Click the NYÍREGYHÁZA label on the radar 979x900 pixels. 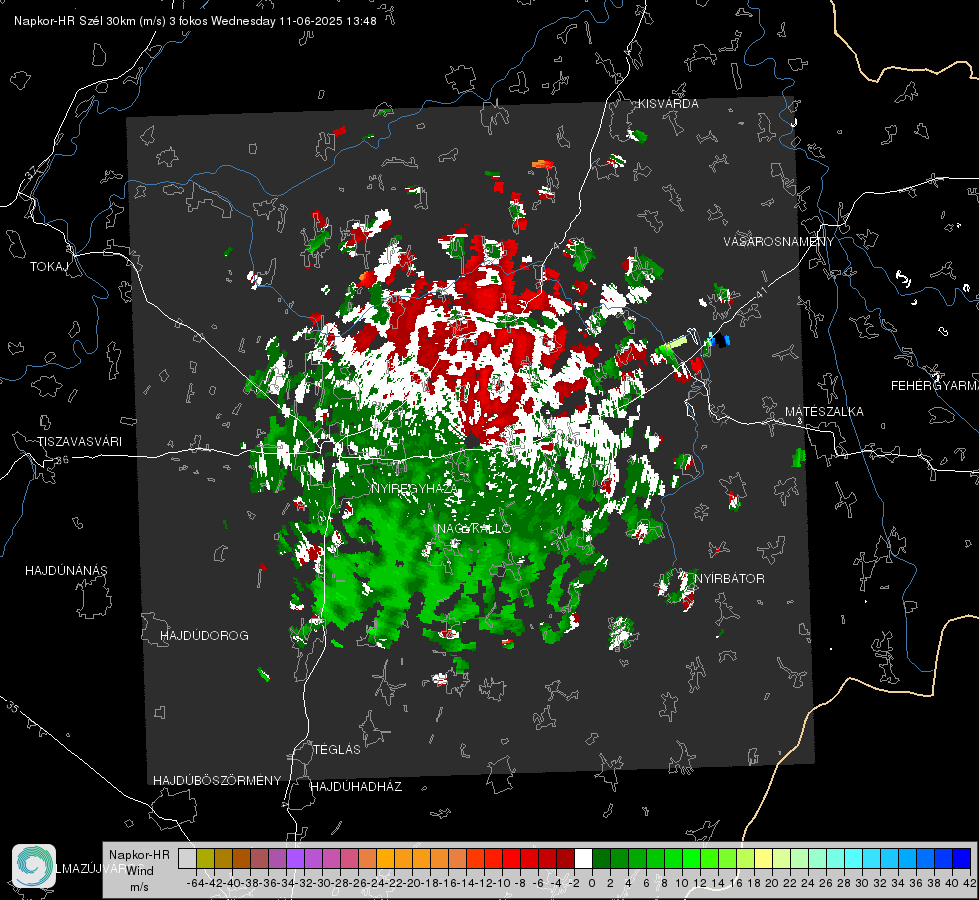tap(414, 489)
